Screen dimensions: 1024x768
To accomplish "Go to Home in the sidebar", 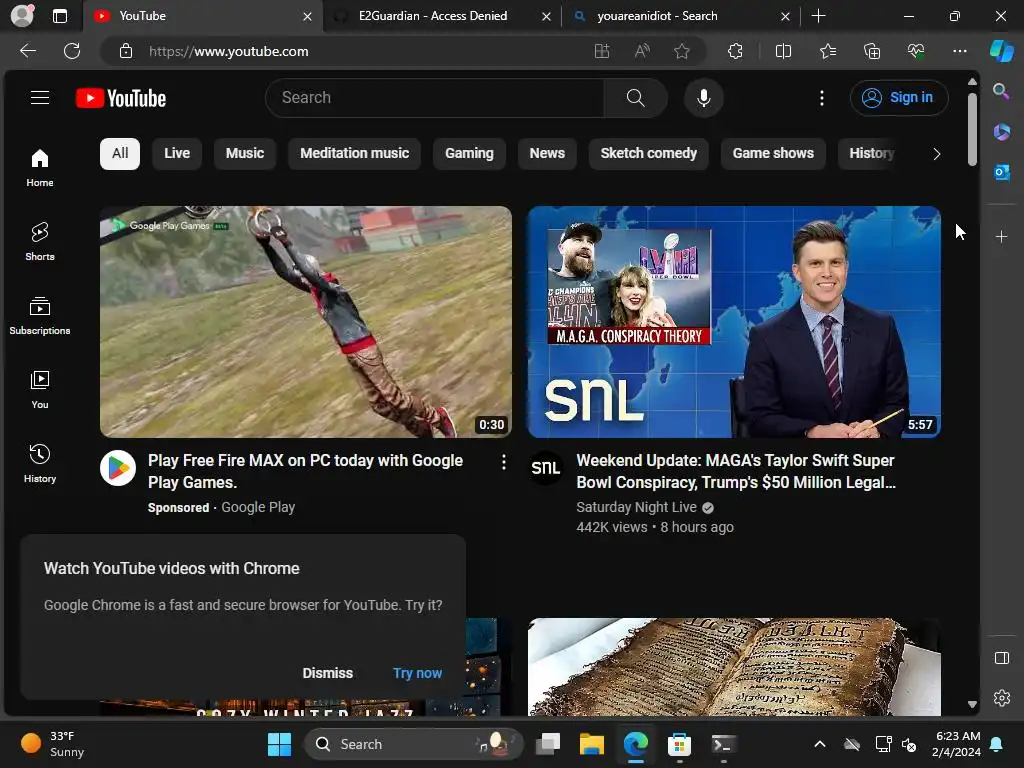I will pyautogui.click(x=40, y=168).
